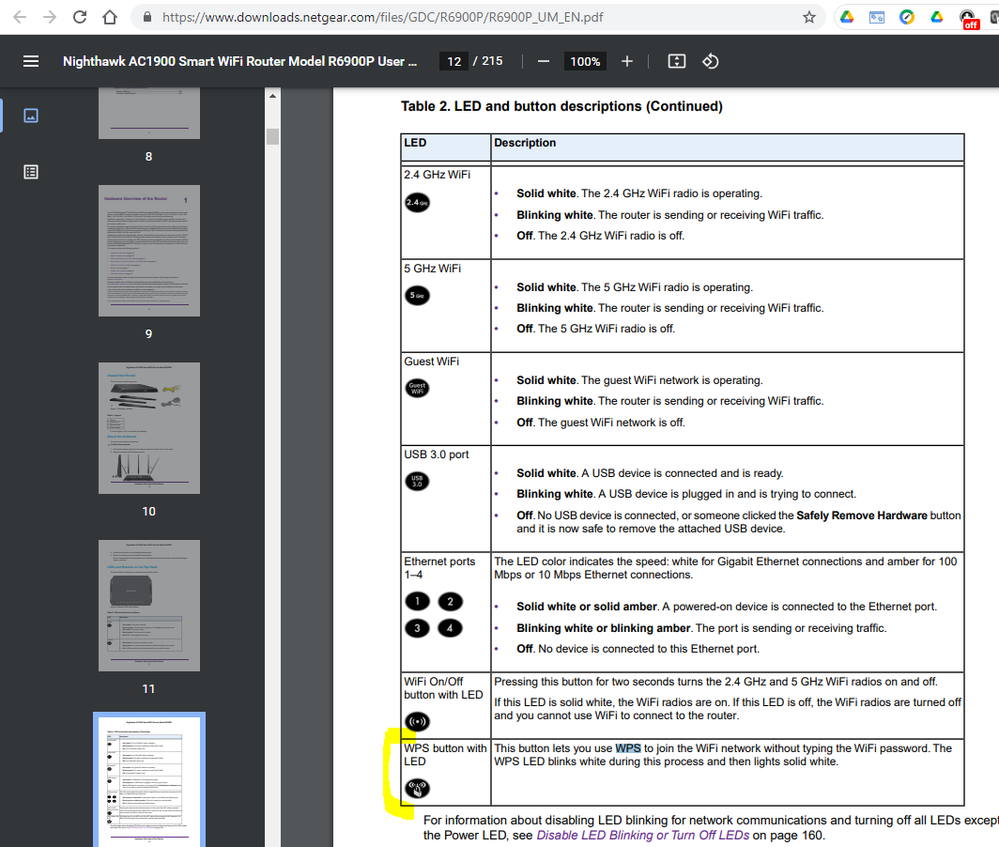Viewport: 999px width, 847px height.
Task: Click the 5 GHz WiFi LED icon
Action: point(417,296)
